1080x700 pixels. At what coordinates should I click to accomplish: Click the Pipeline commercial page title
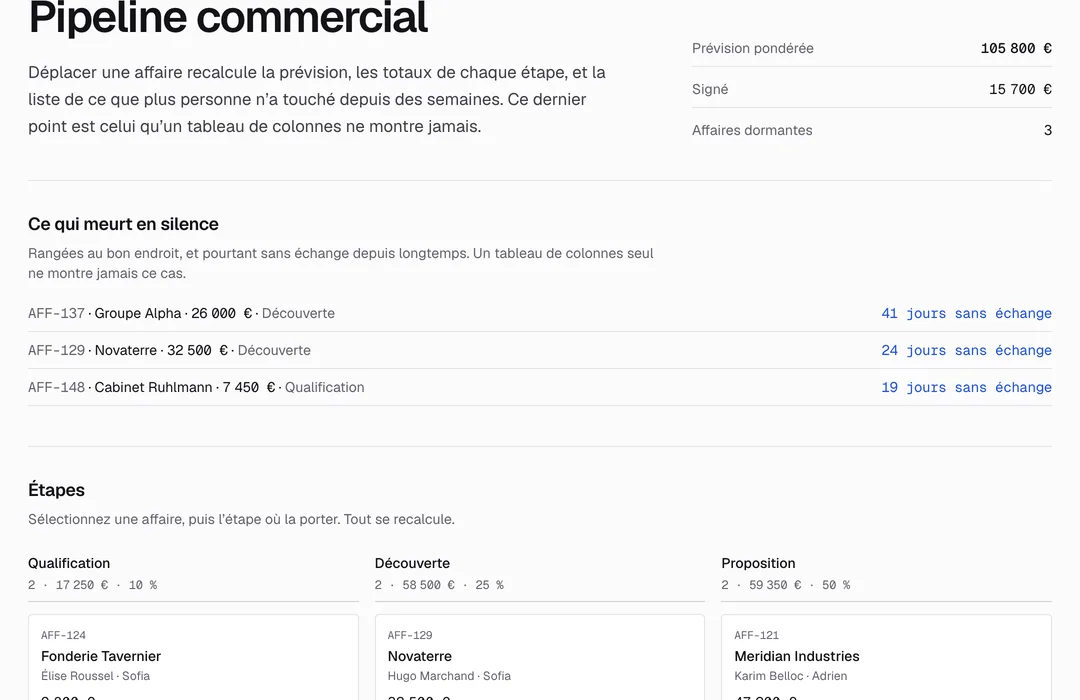coord(228,17)
